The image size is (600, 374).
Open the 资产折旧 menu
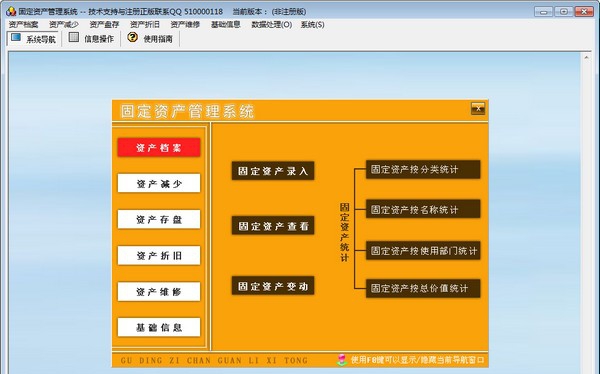[x=145, y=24]
